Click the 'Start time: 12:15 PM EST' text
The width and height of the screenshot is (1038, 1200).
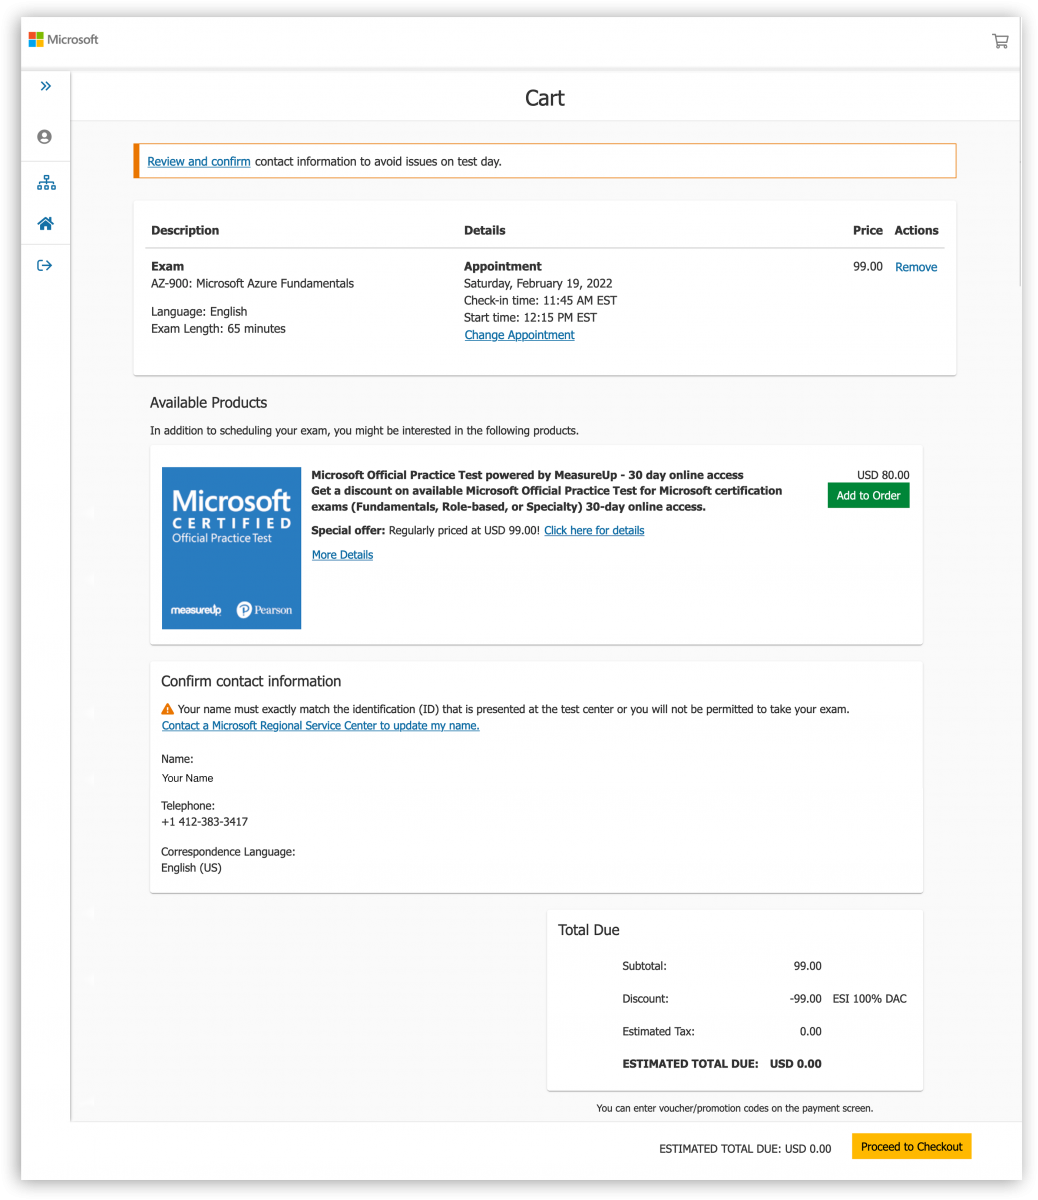tap(530, 317)
